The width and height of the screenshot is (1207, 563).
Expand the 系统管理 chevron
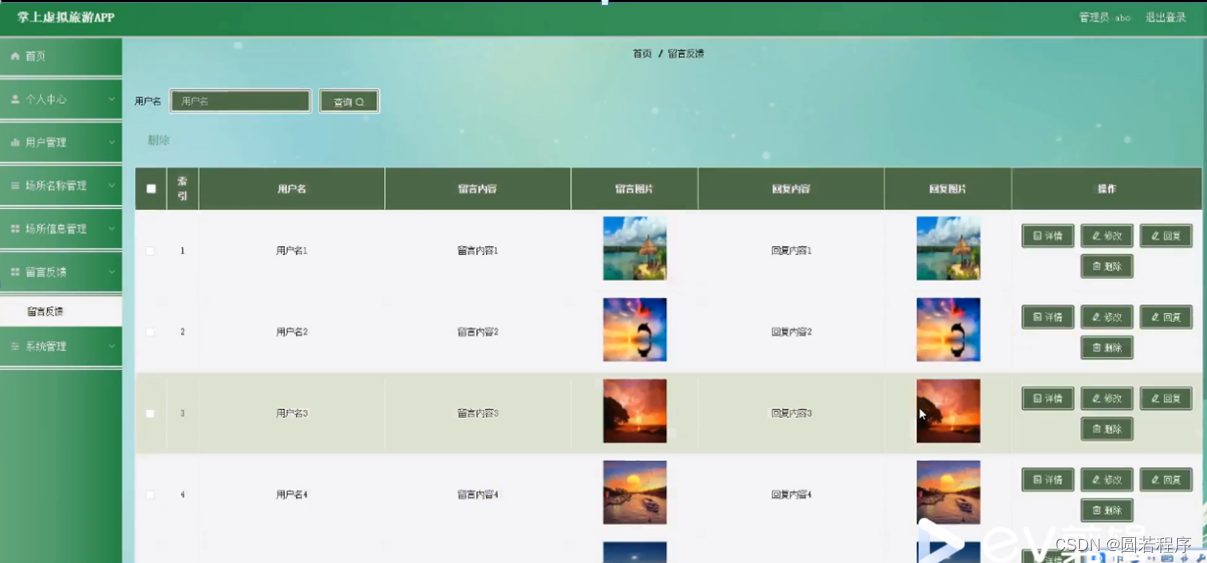(x=111, y=346)
